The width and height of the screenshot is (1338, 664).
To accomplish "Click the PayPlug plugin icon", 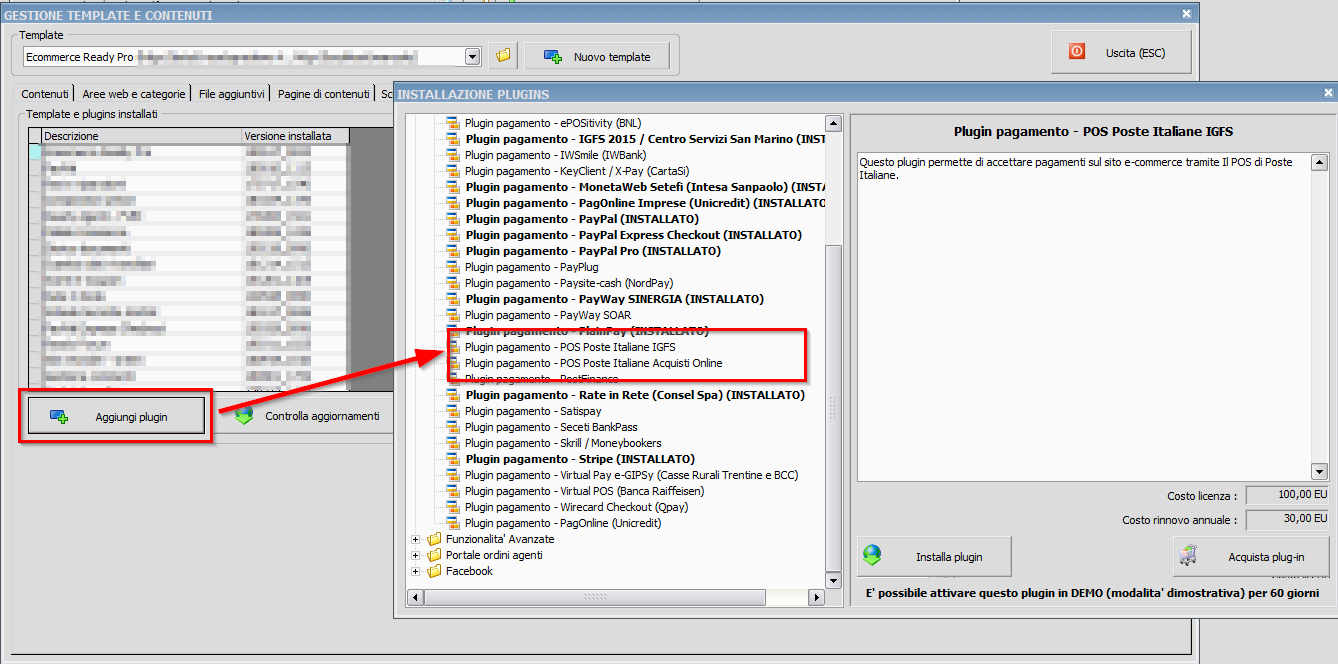I will tap(453, 267).
